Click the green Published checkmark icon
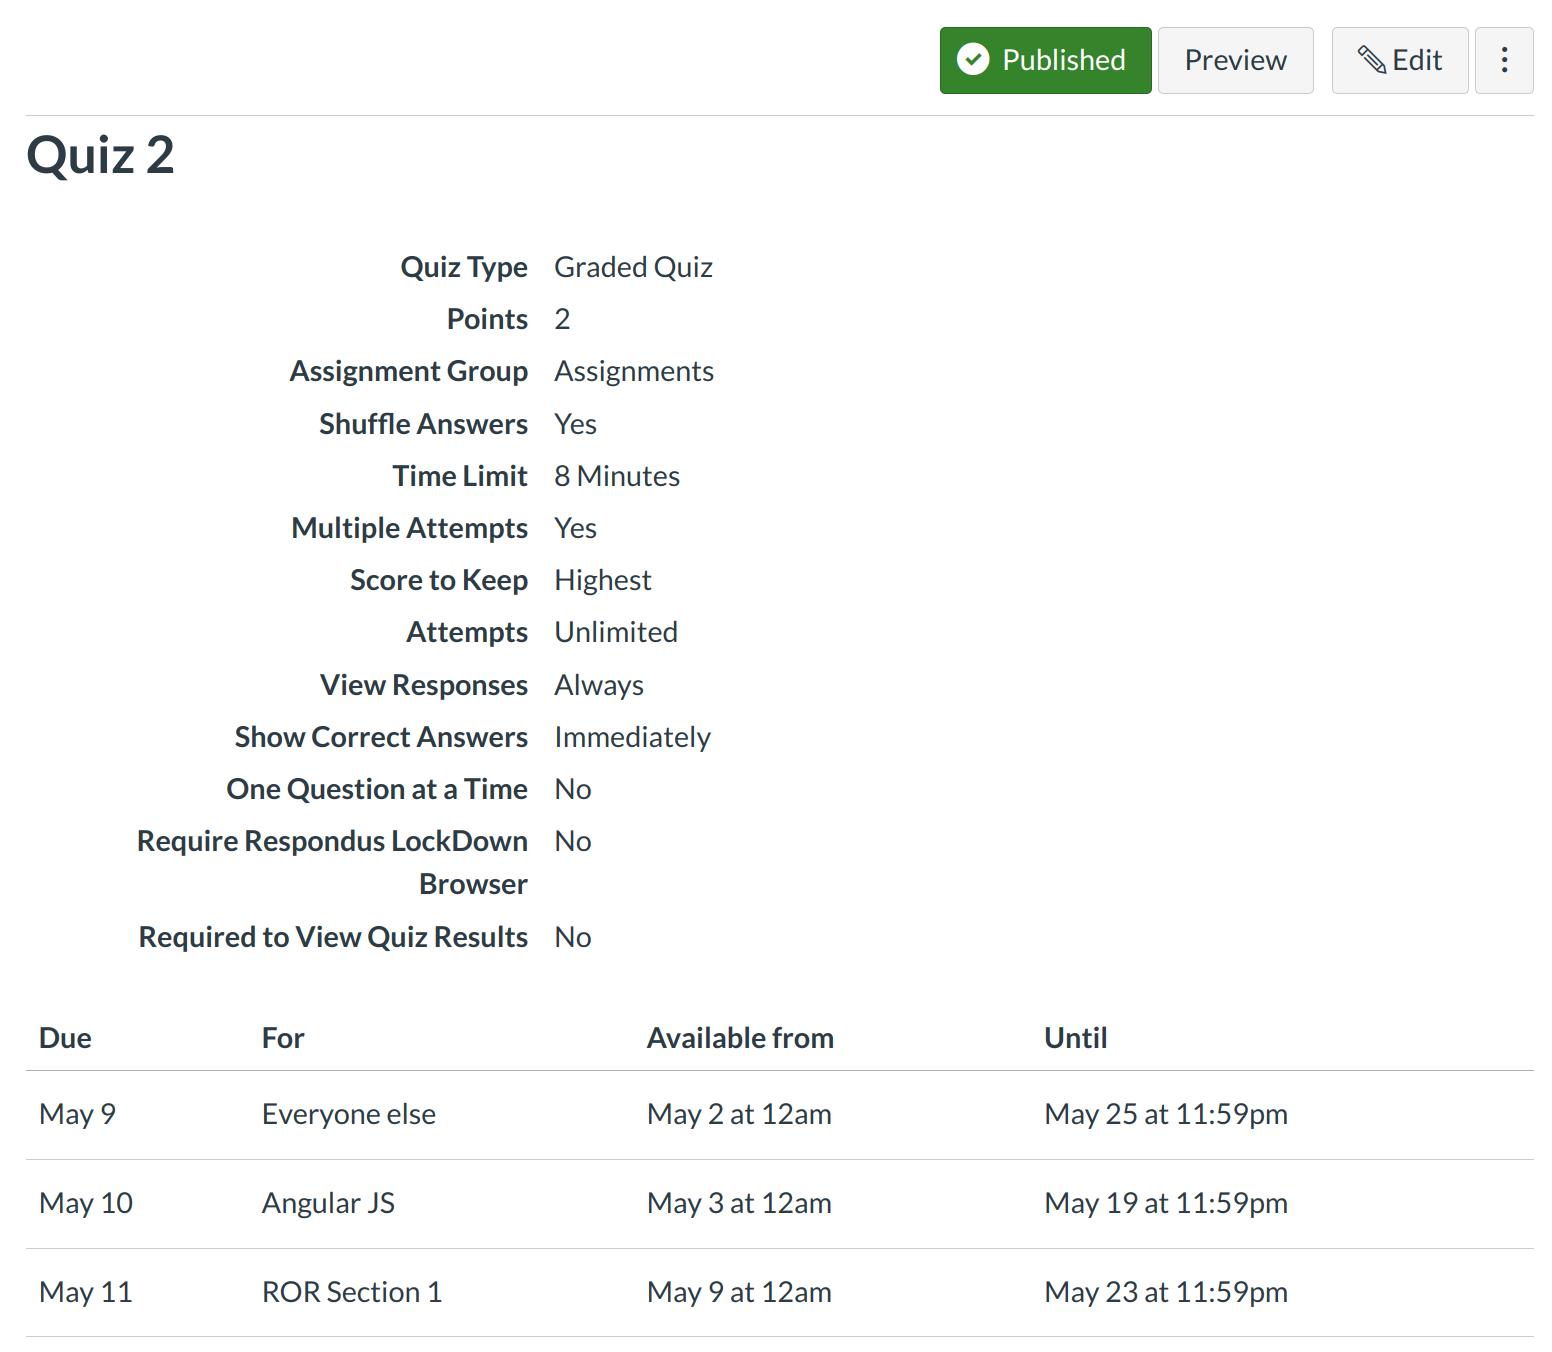1552x1352 pixels. coord(972,60)
